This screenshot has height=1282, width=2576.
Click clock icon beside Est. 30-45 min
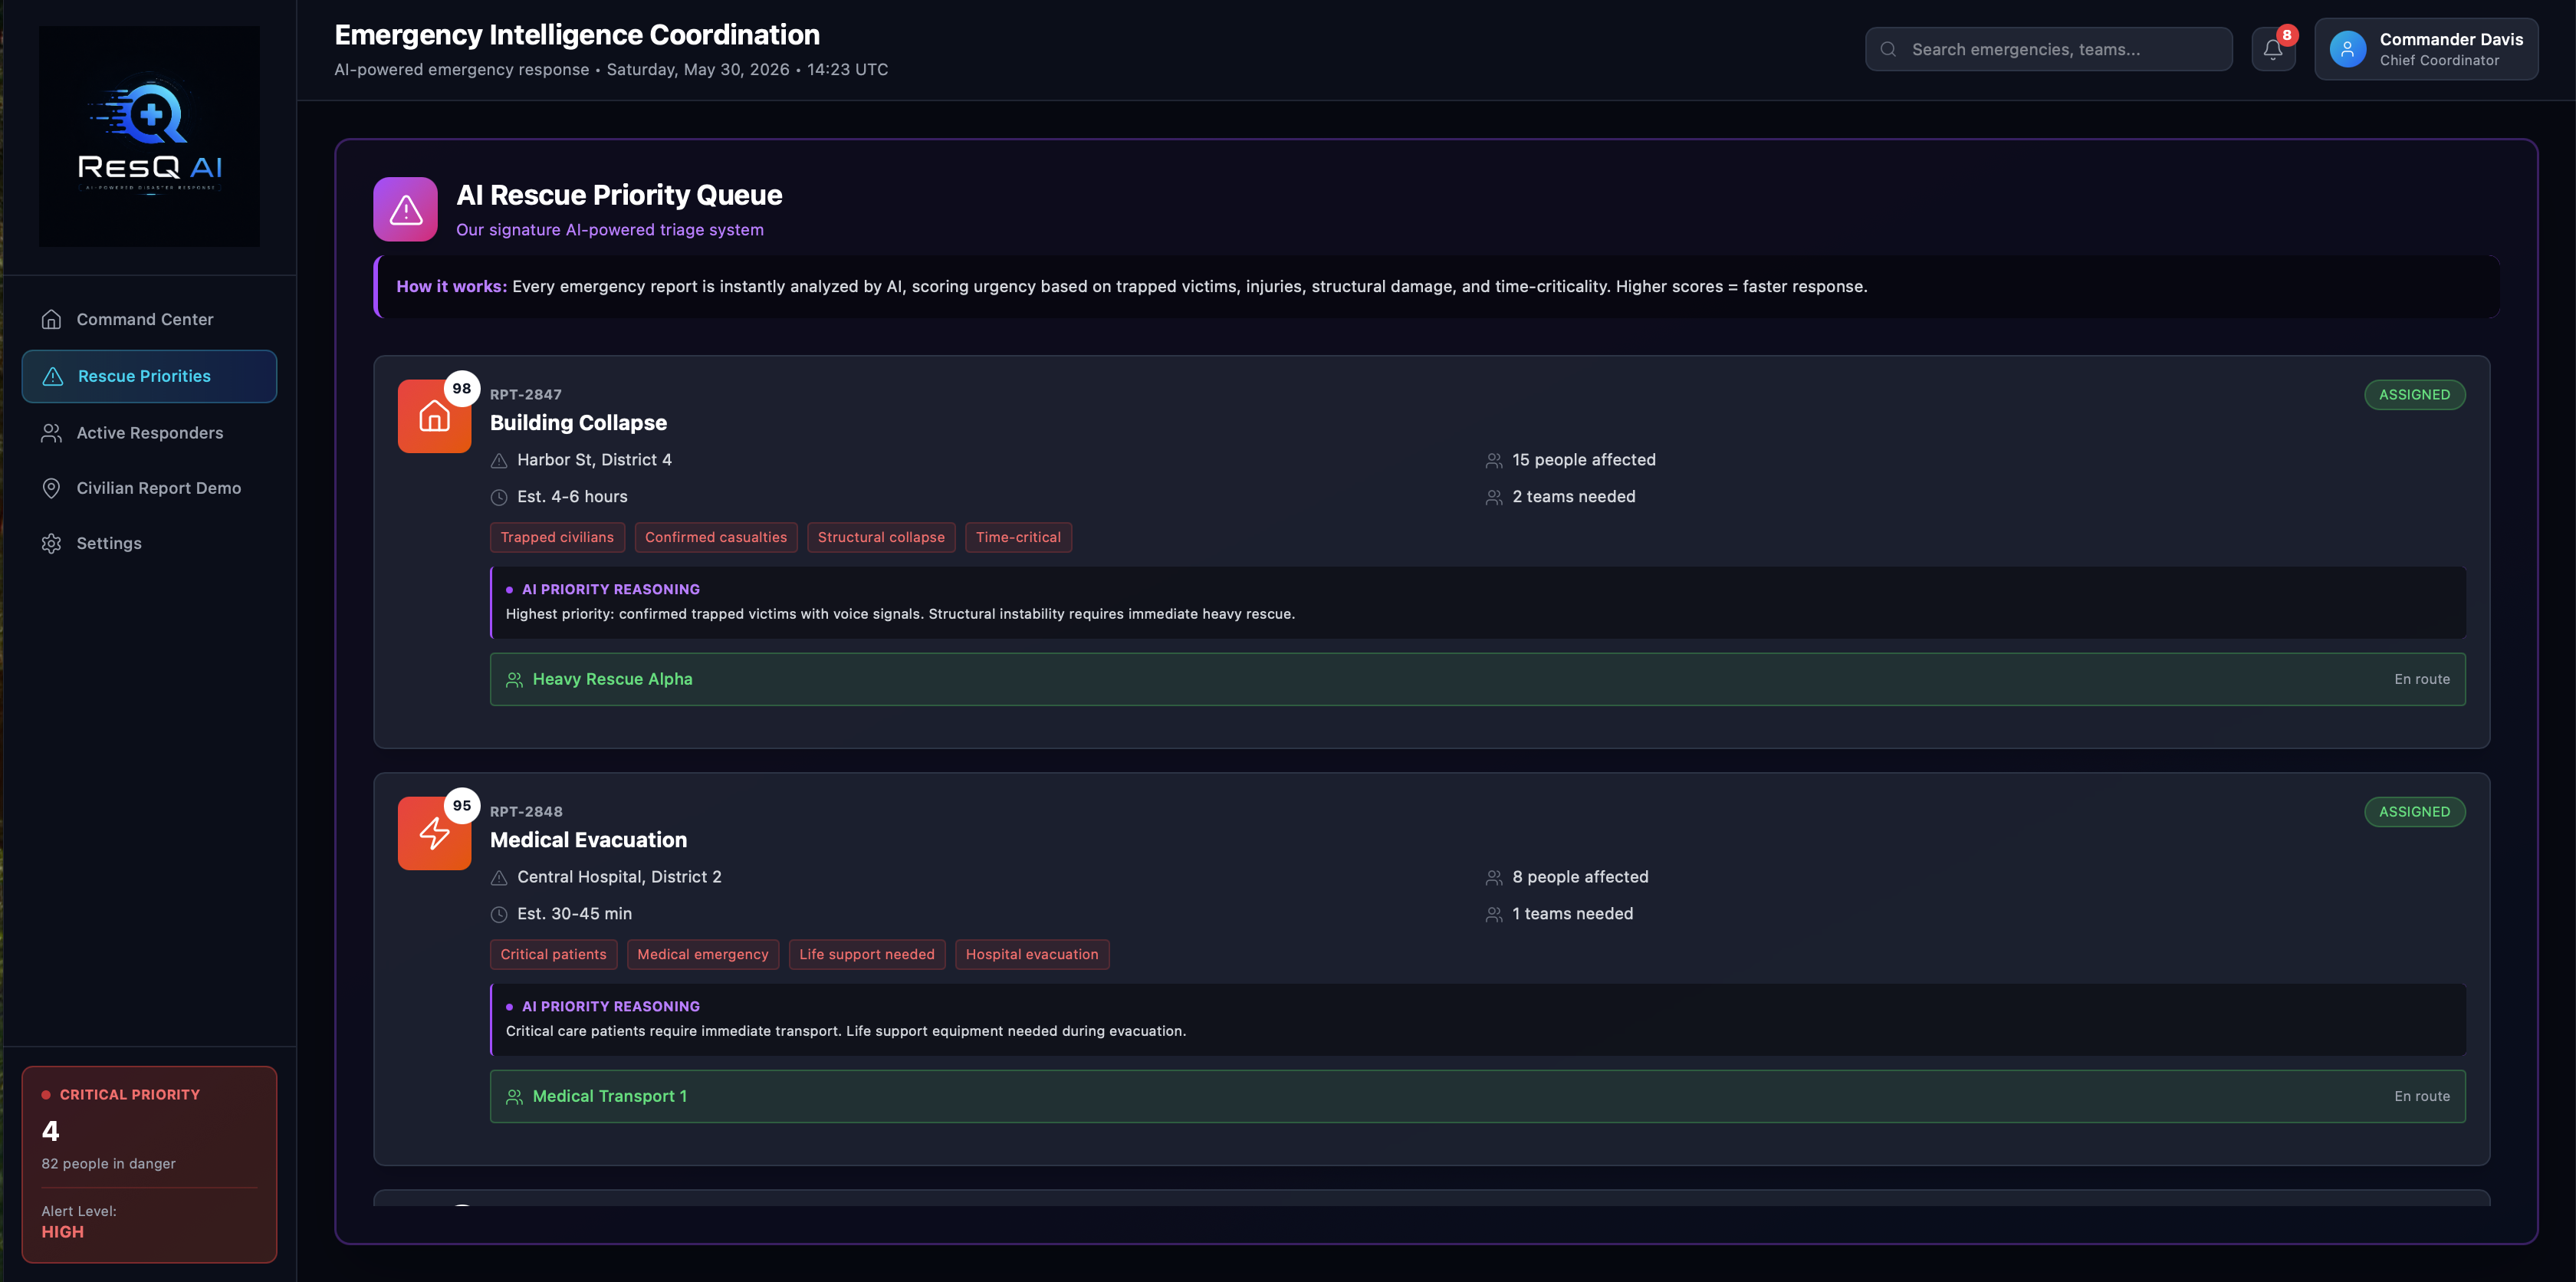tap(499, 914)
